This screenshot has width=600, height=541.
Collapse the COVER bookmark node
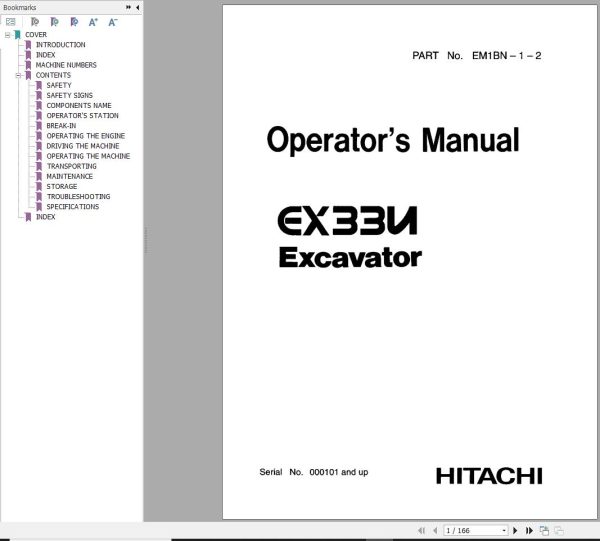tap(7, 35)
